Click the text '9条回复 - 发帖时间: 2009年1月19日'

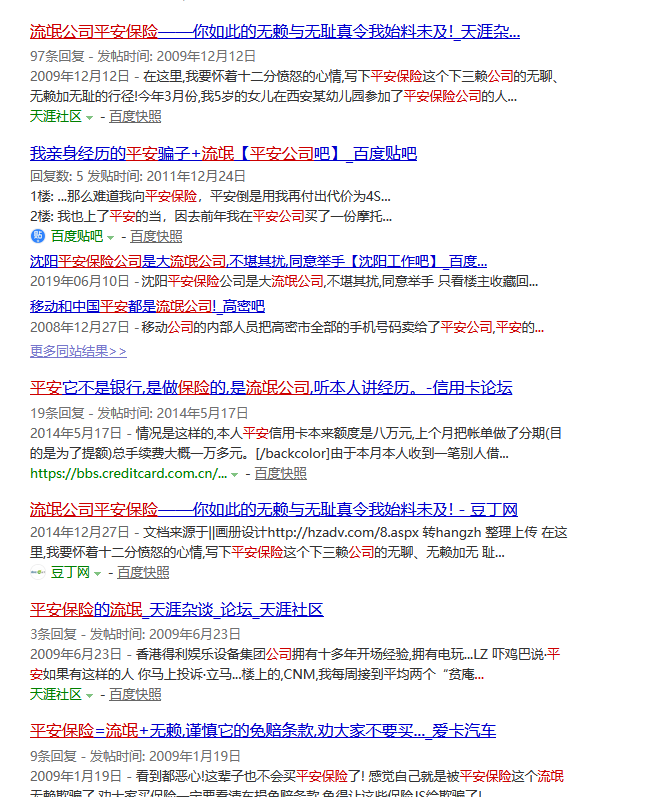pyautogui.click(x=135, y=756)
